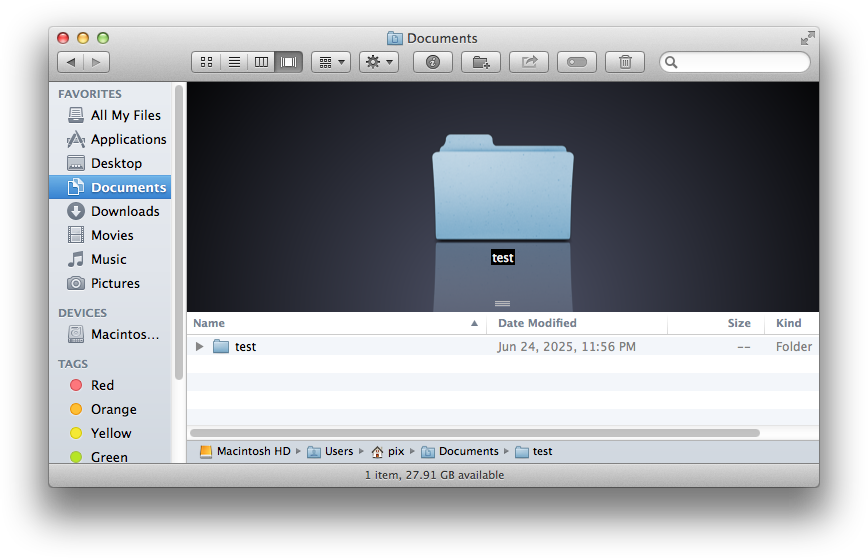Switch to column view mode
This screenshot has height=558, width=868.
point(262,62)
